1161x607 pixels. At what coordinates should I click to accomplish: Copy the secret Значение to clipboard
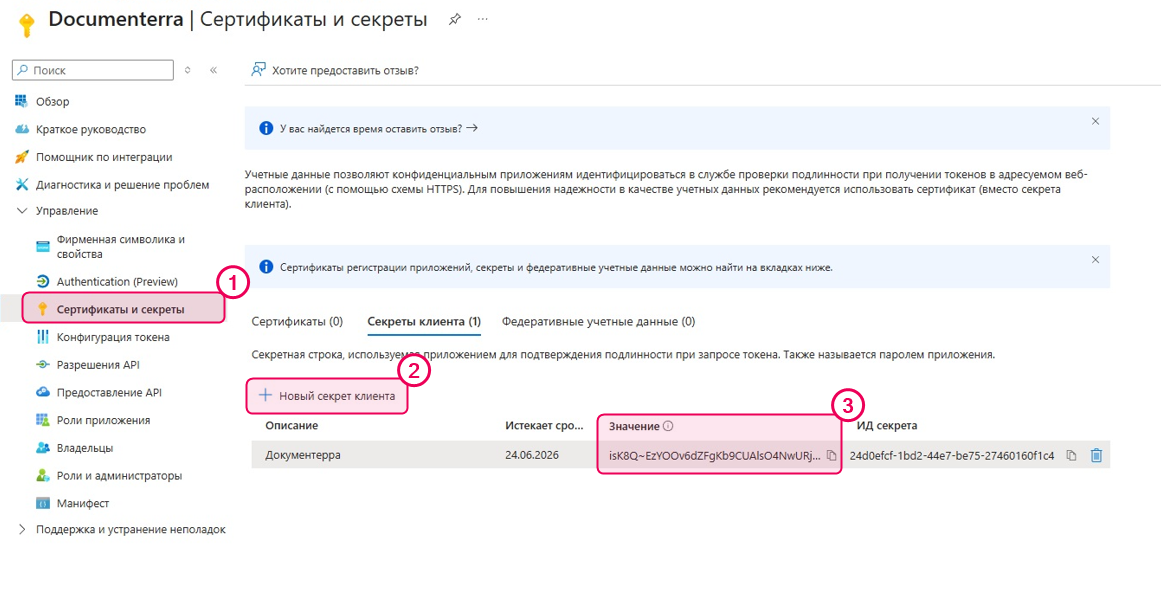[x=832, y=455]
